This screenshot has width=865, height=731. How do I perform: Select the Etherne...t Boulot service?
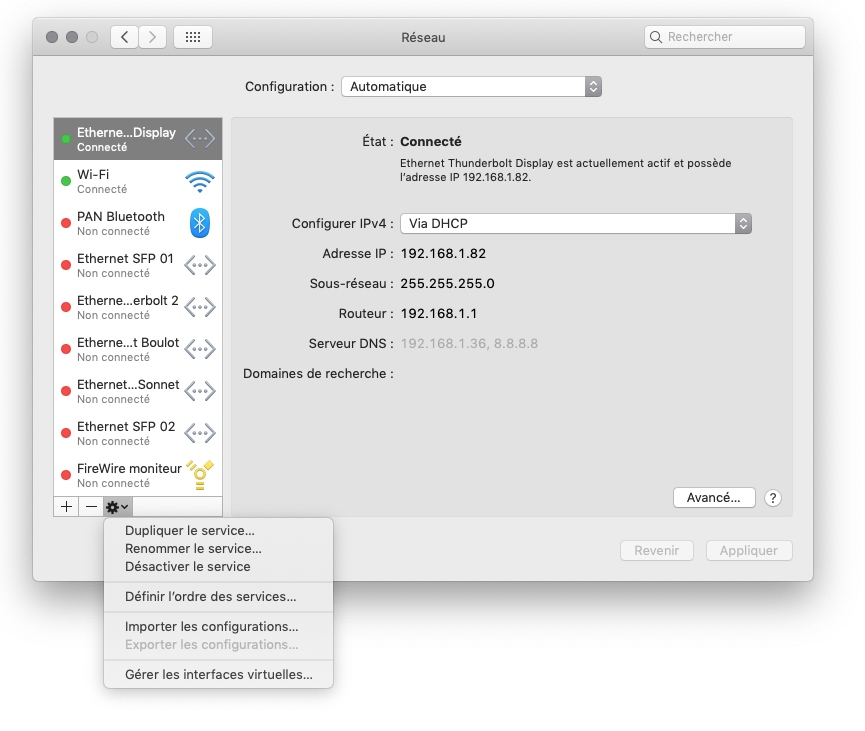point(138,349)
